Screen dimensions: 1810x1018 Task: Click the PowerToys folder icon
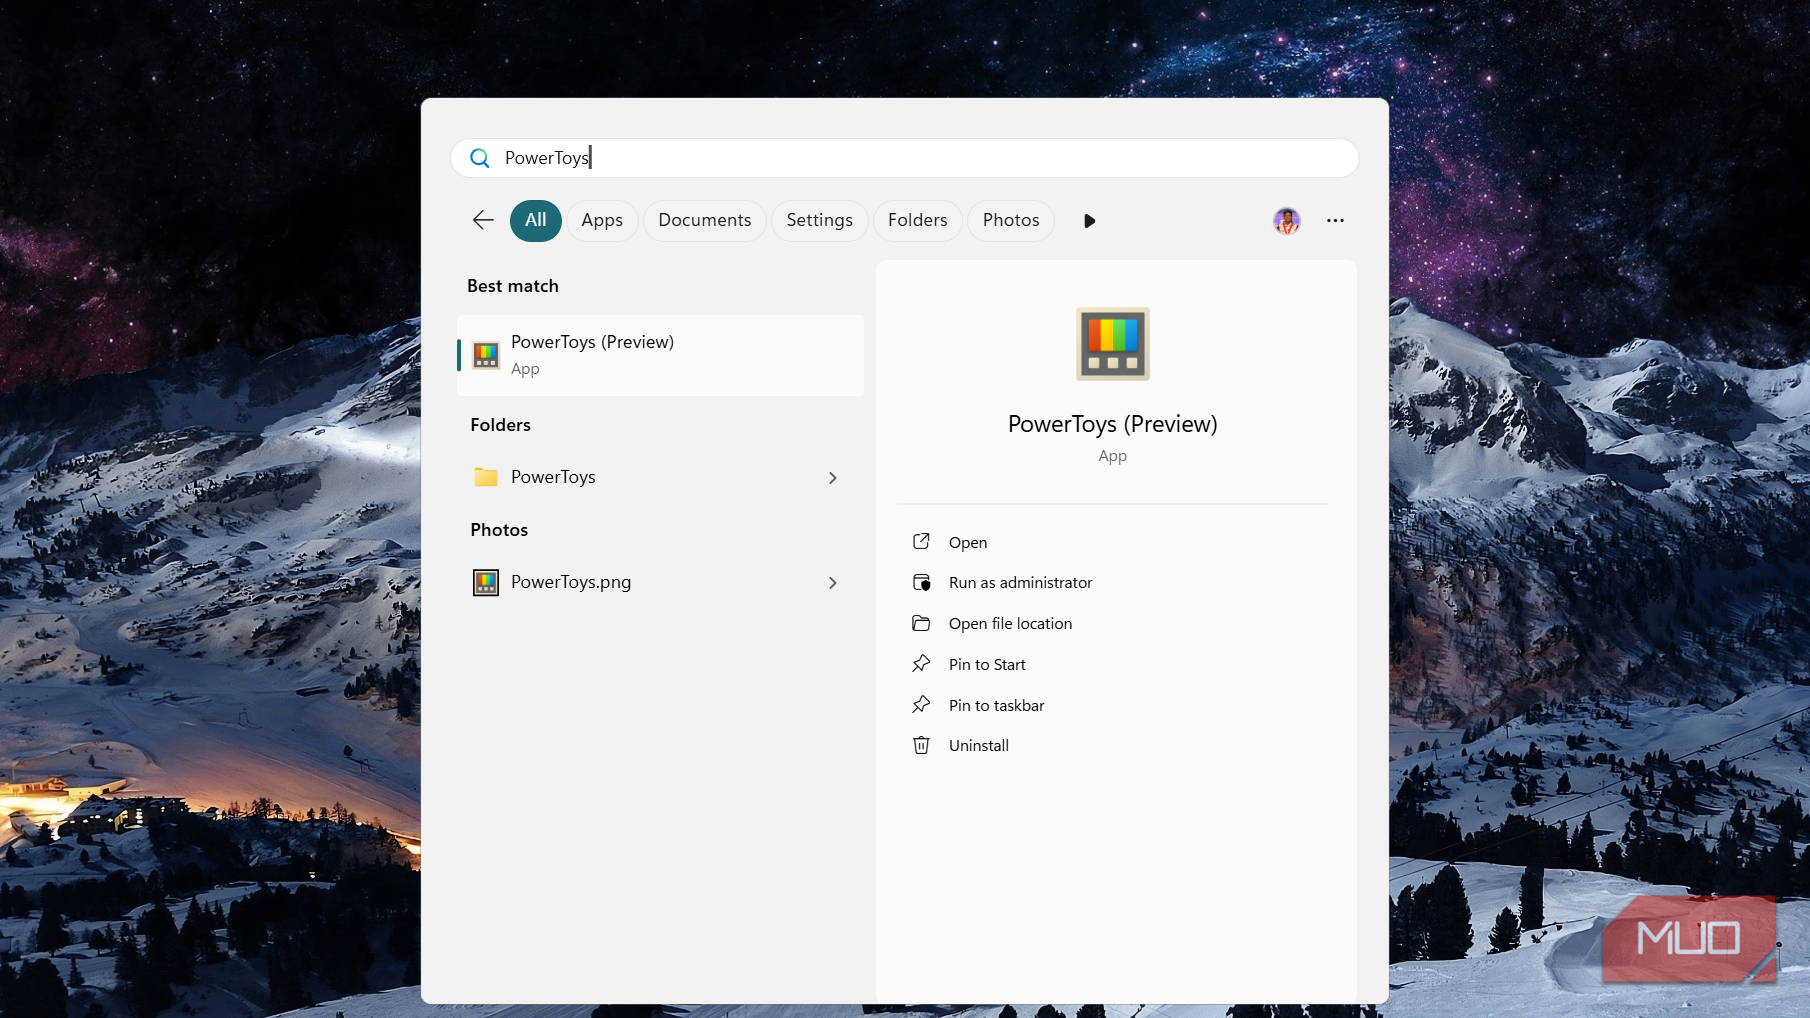click(486, 477)
